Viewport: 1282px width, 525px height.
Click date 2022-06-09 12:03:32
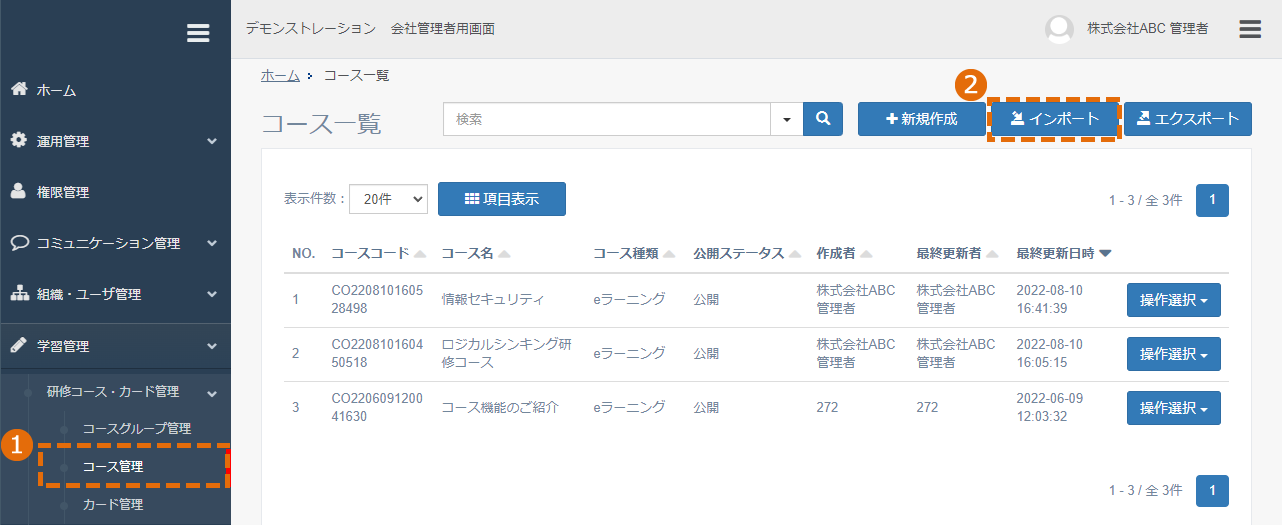point(1050,408)
